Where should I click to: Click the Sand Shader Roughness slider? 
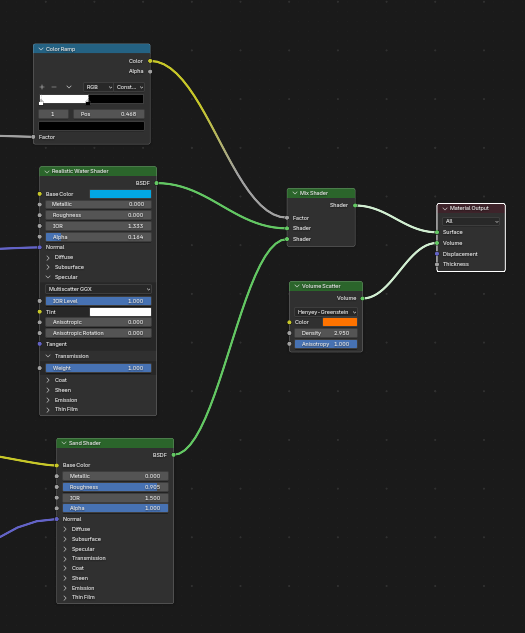click(x=116, y=487)
